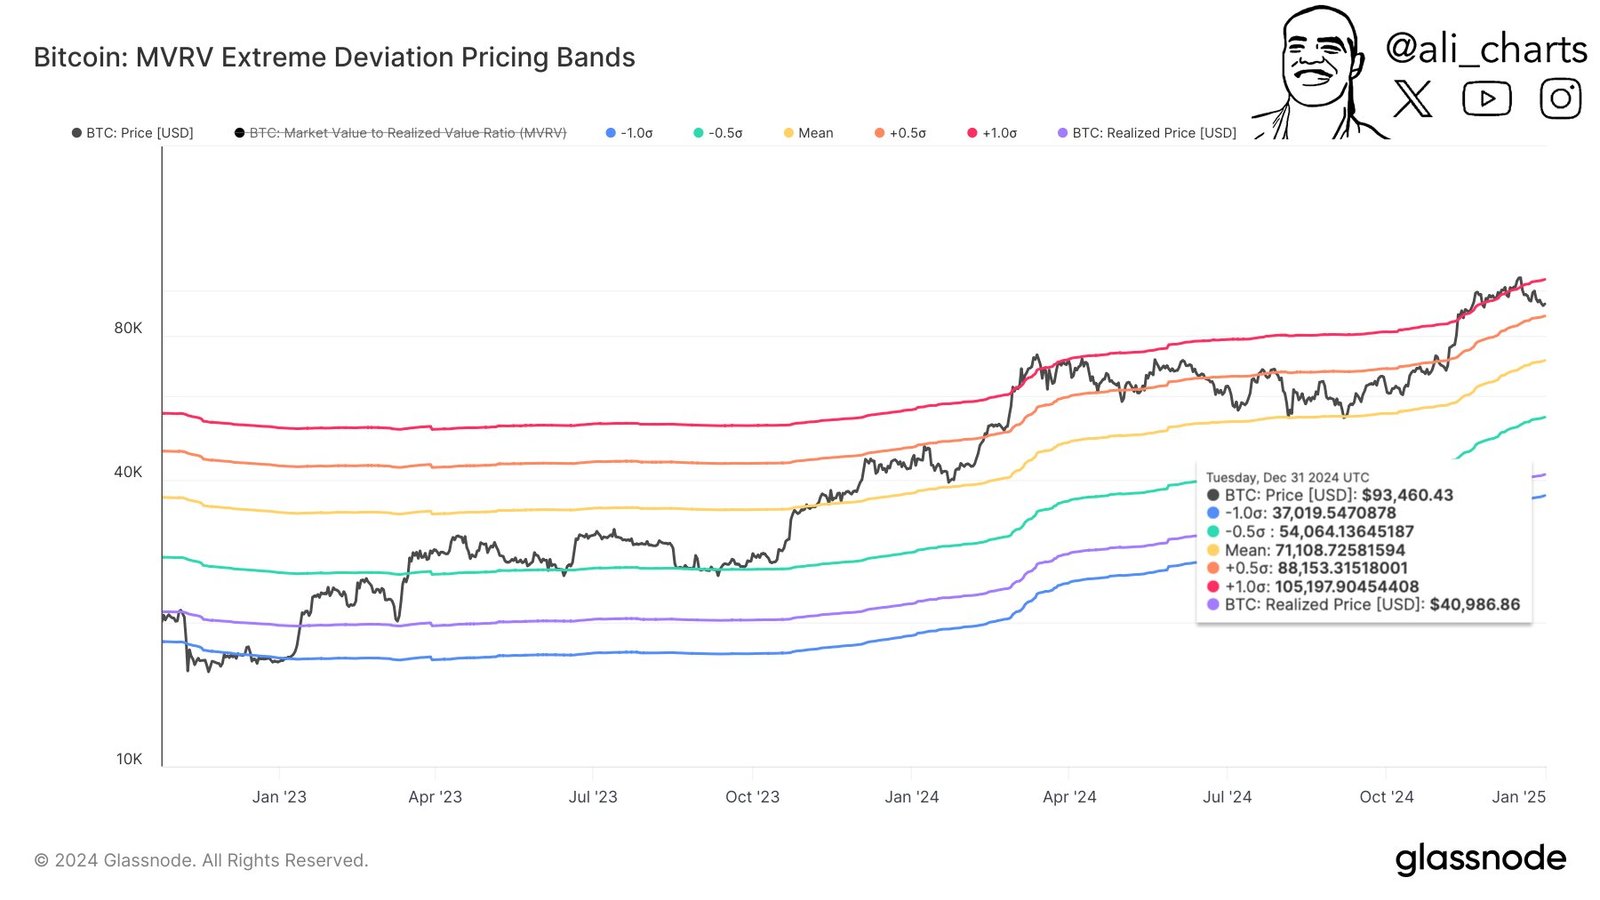Image resolution: width=1600 pixels, height=900 pixels.
Task: Click the Instagram camera icon
Action: pos(1560,98)
